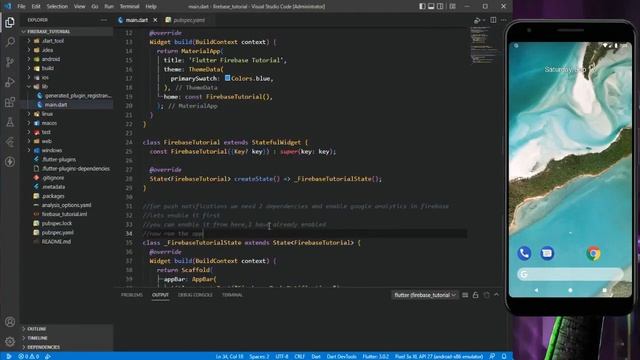Click Dart DevTools in the status bar

point(342,356)
